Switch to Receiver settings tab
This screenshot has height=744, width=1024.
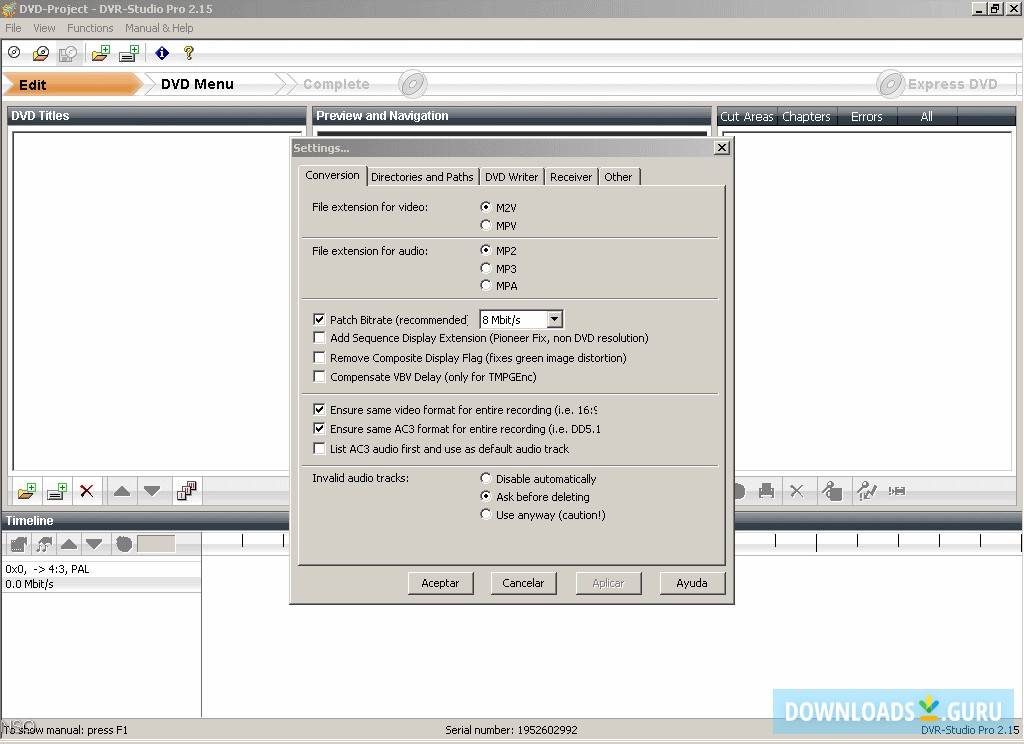point(571,177)
